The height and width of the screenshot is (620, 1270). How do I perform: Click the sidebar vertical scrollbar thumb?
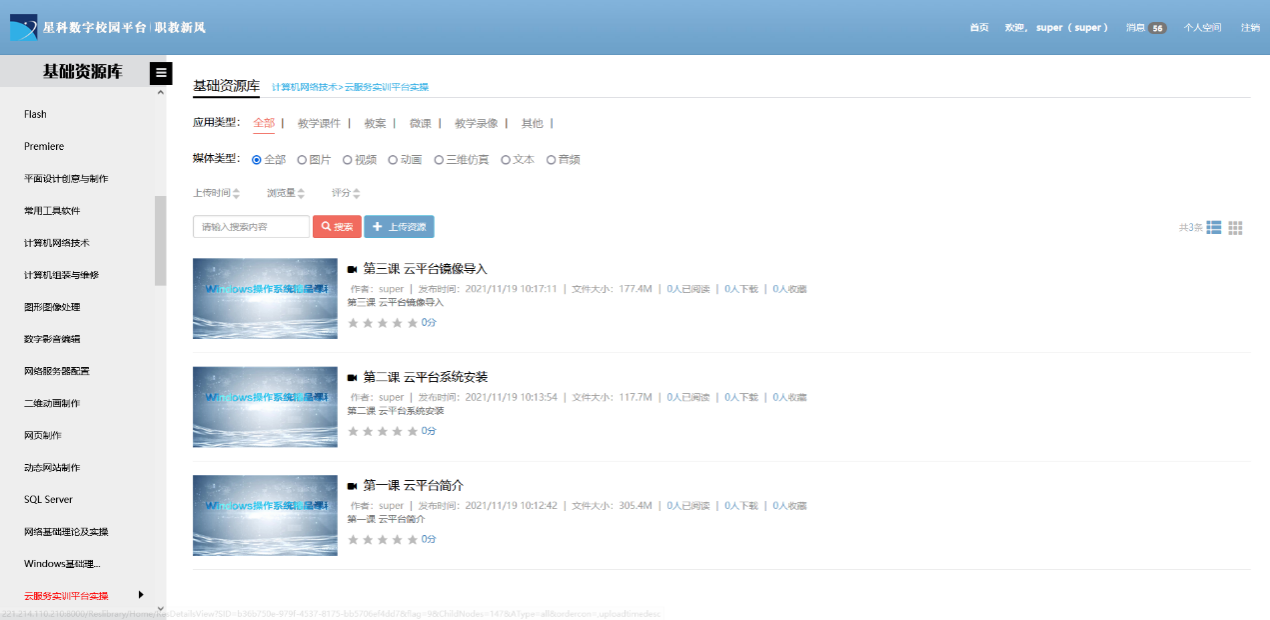pos(160,240)
